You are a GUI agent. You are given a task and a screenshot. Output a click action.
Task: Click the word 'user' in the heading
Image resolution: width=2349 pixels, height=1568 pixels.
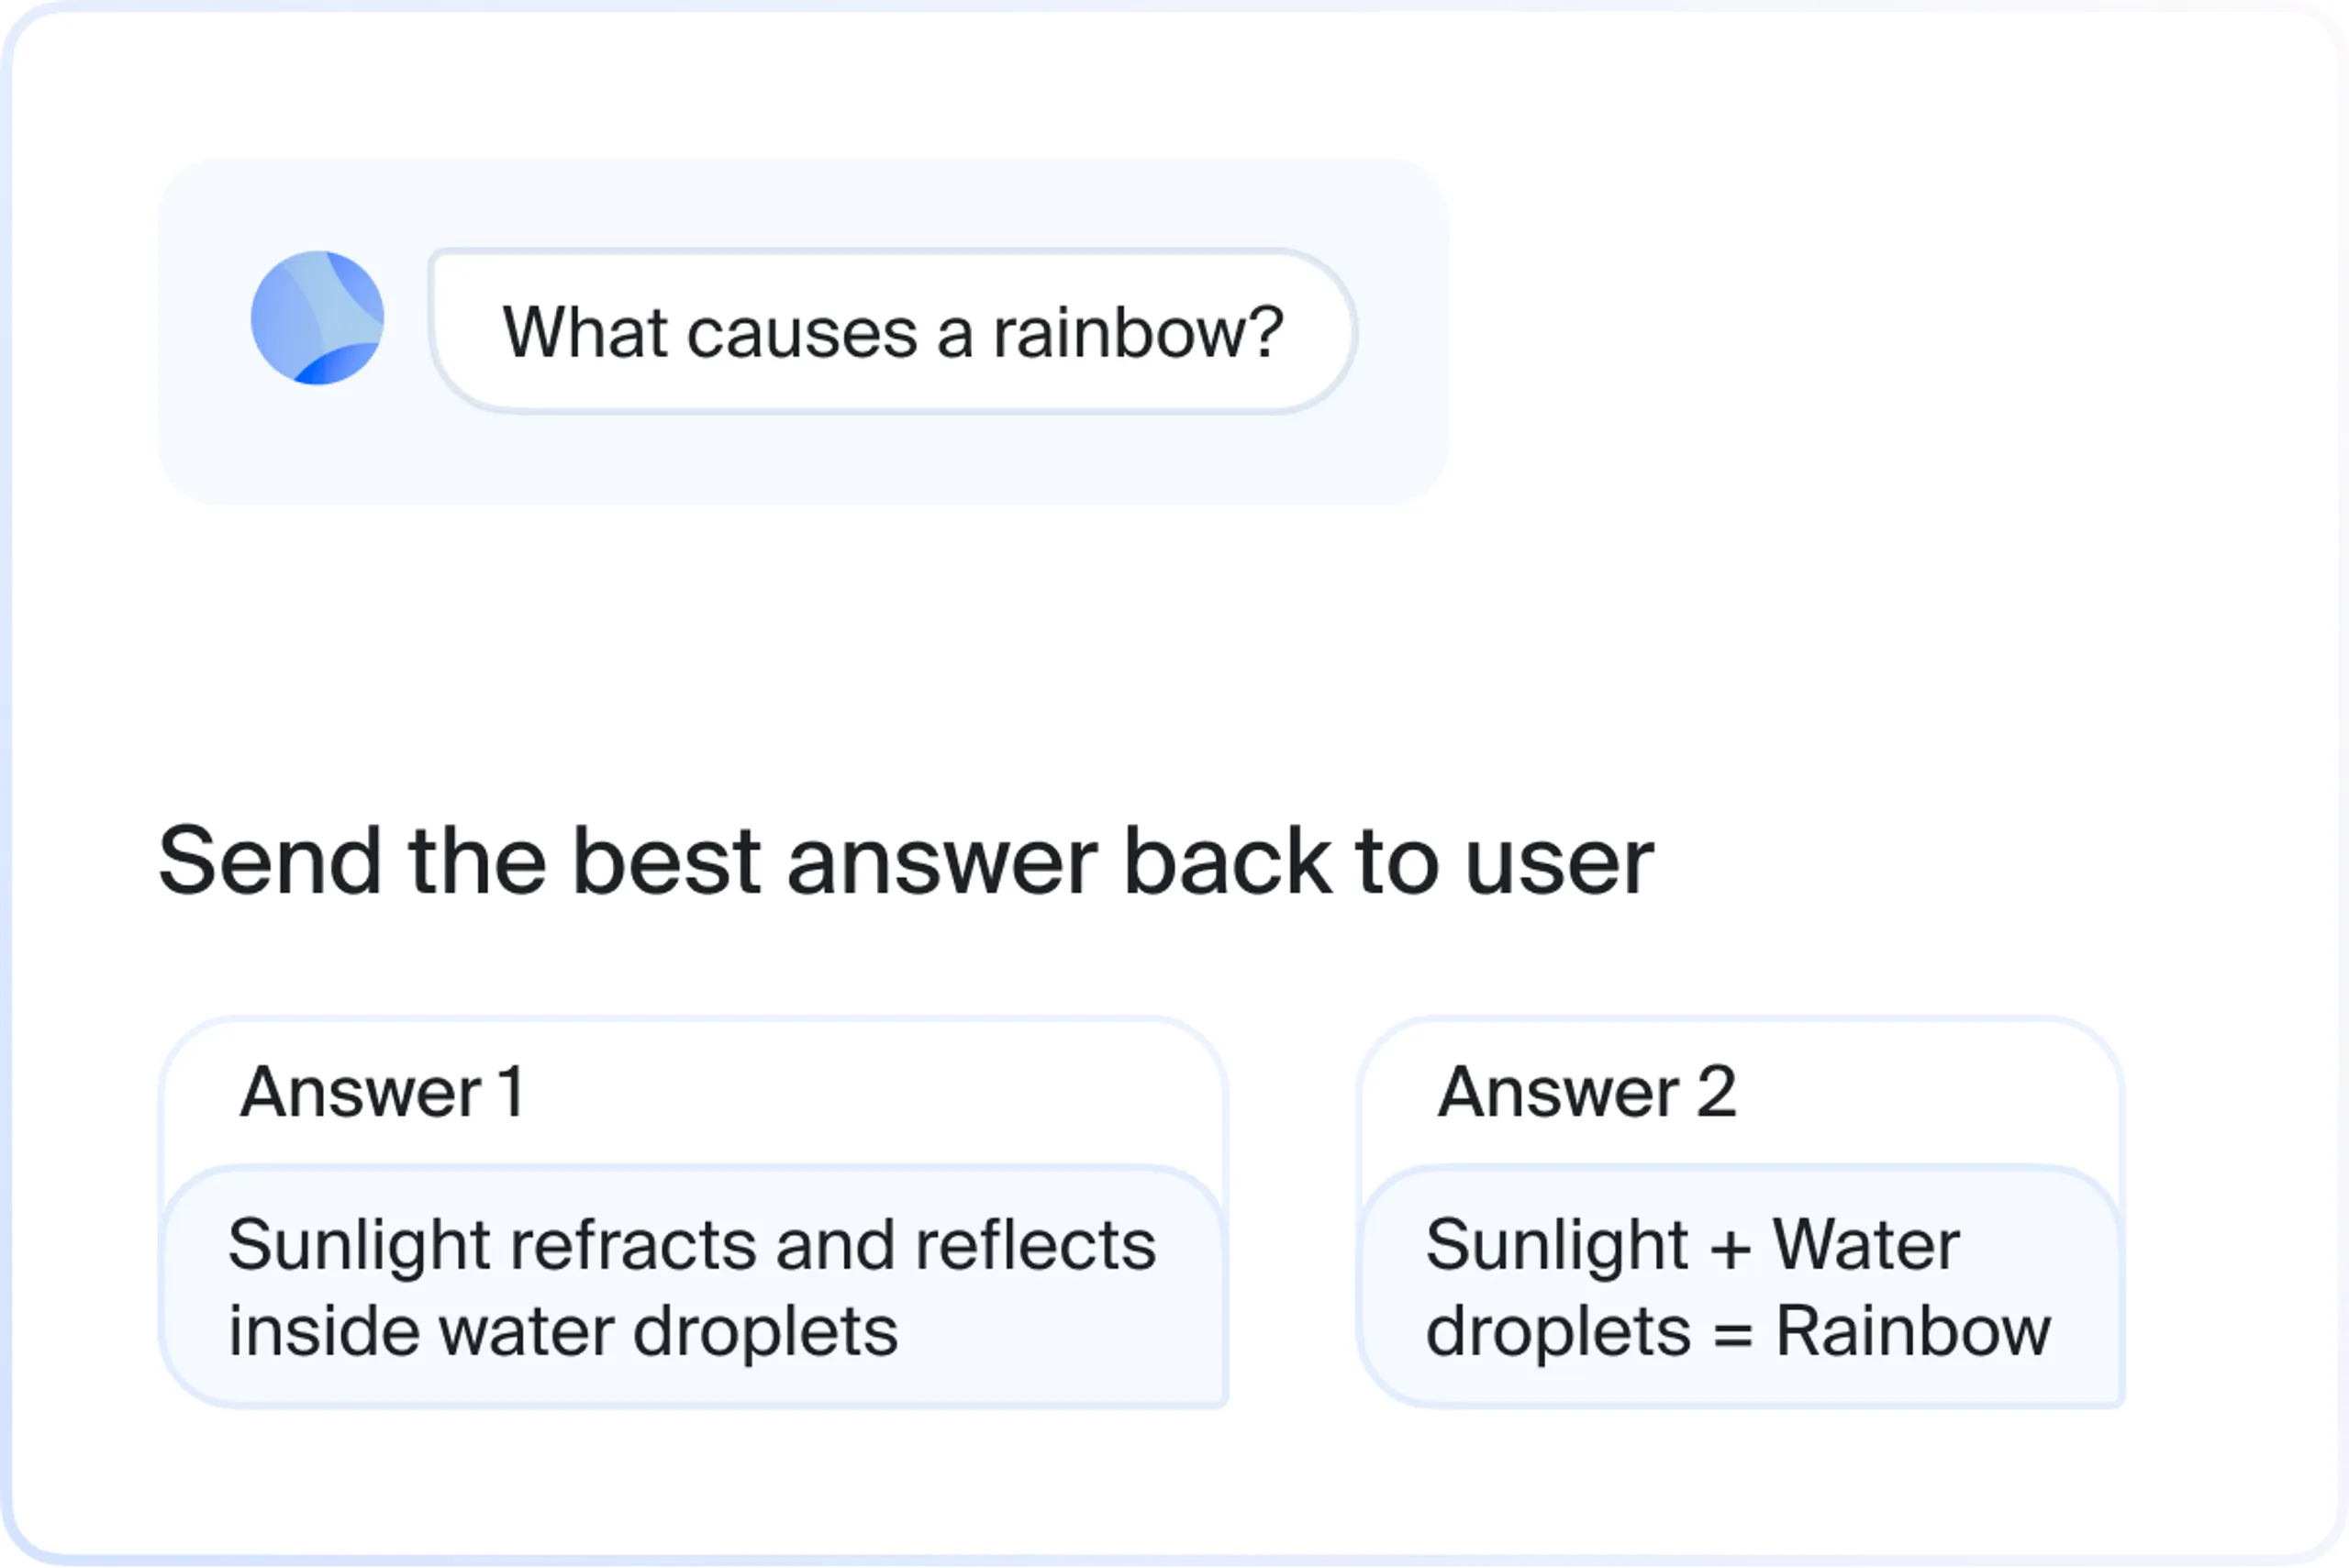pyautogui.click(x=1560, y=866)
